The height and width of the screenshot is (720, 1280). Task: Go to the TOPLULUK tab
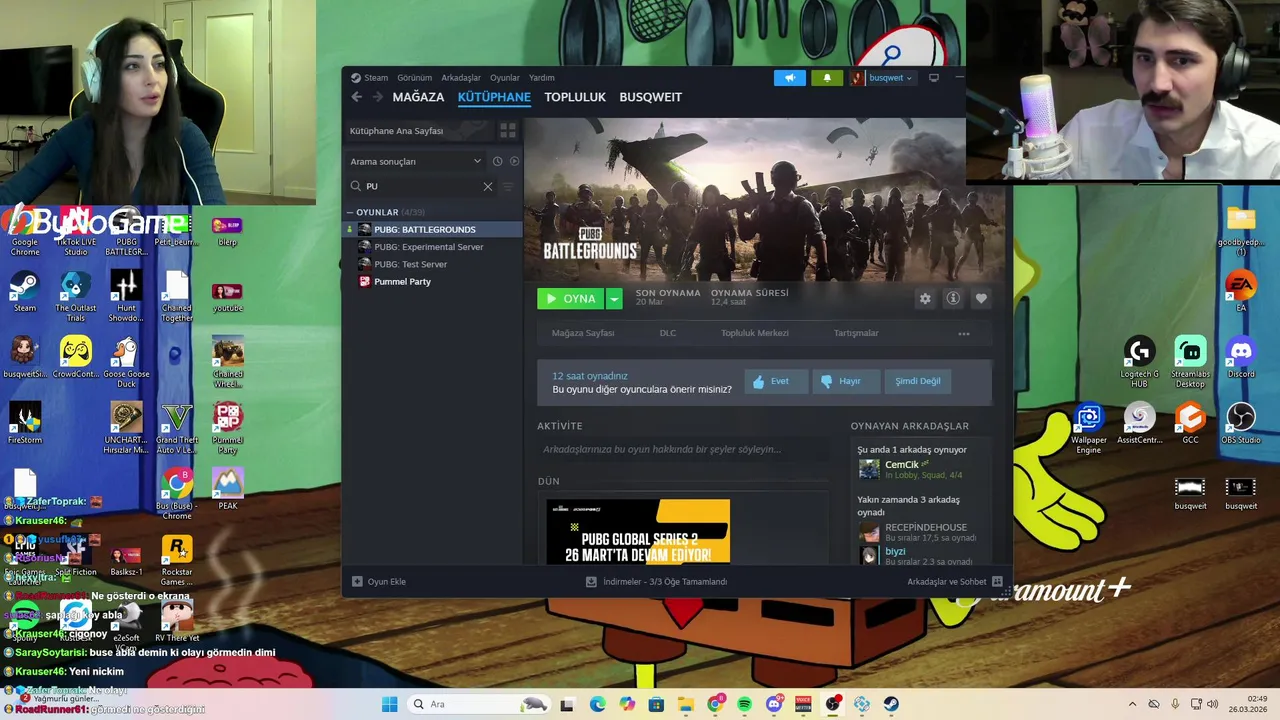point(575,97)
